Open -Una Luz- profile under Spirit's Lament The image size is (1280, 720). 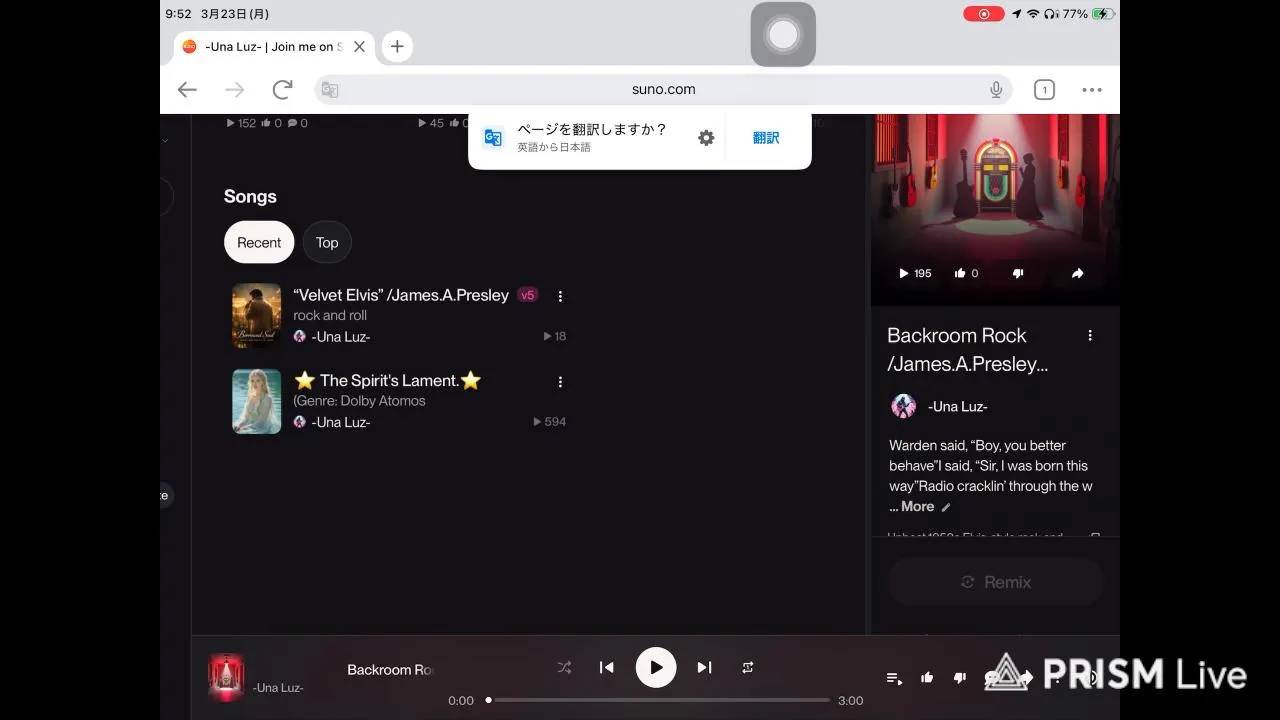tap(340, 422)
